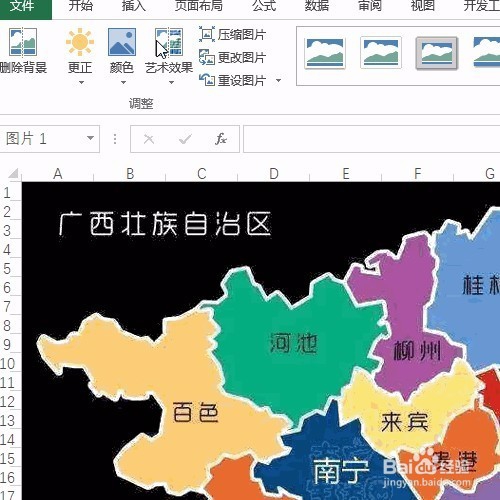
Task: Select column D header
Action: (274, 174)
